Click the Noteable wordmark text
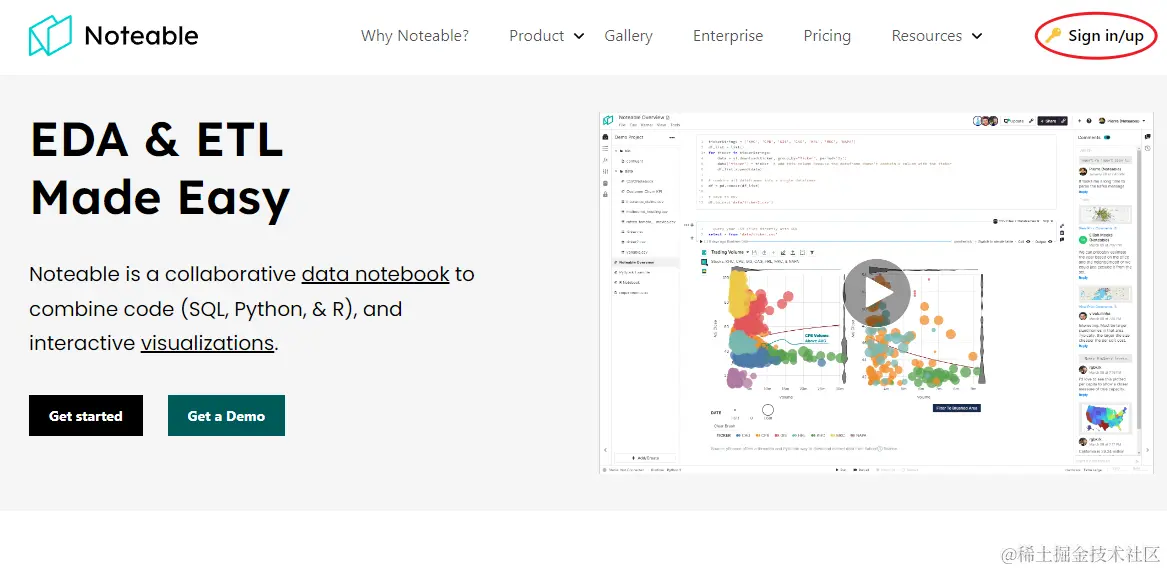The image size is (1167, 571). (141, 36)
